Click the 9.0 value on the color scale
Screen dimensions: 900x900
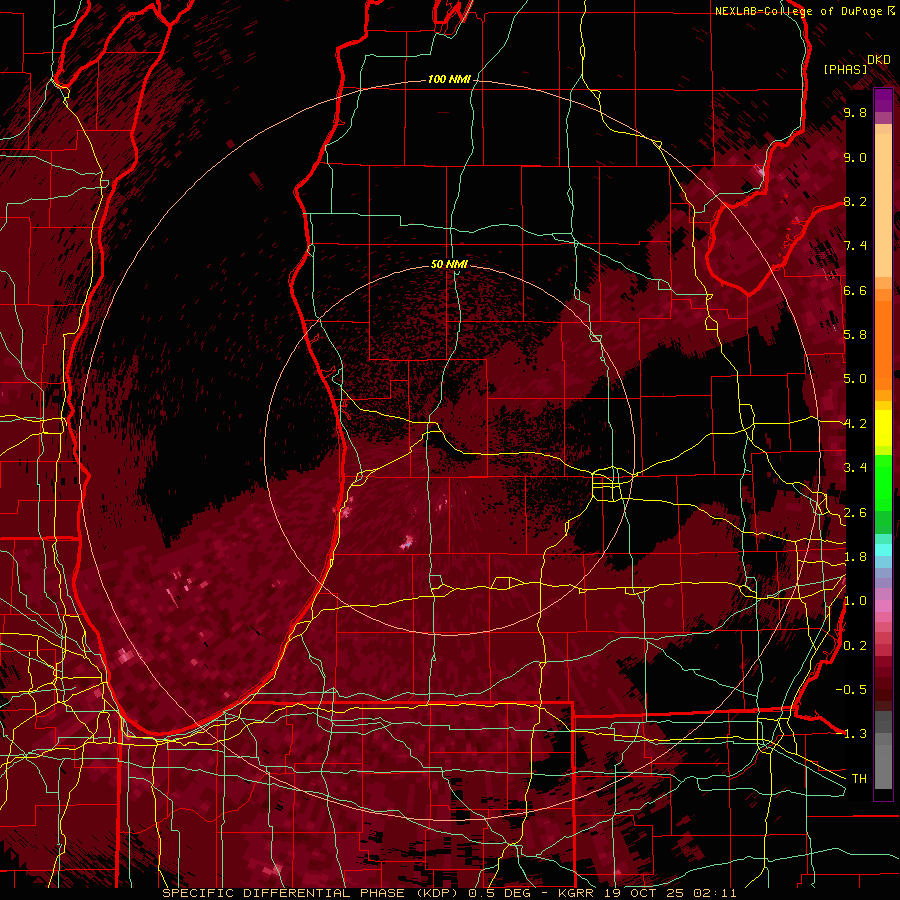[x=855, y=157]
